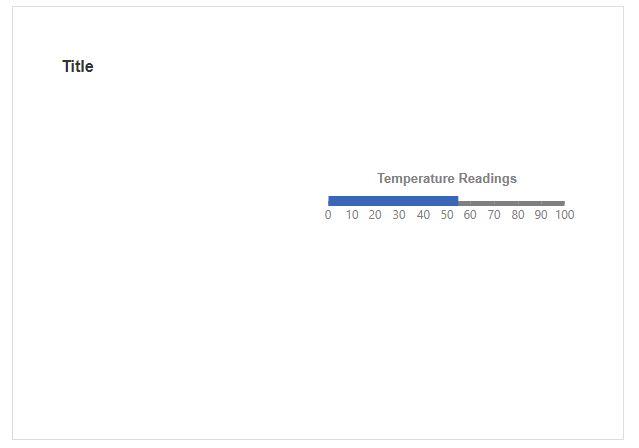The image size is (639, 448).
Task: Click the right end of gray bar
Action: coord(563,203)
